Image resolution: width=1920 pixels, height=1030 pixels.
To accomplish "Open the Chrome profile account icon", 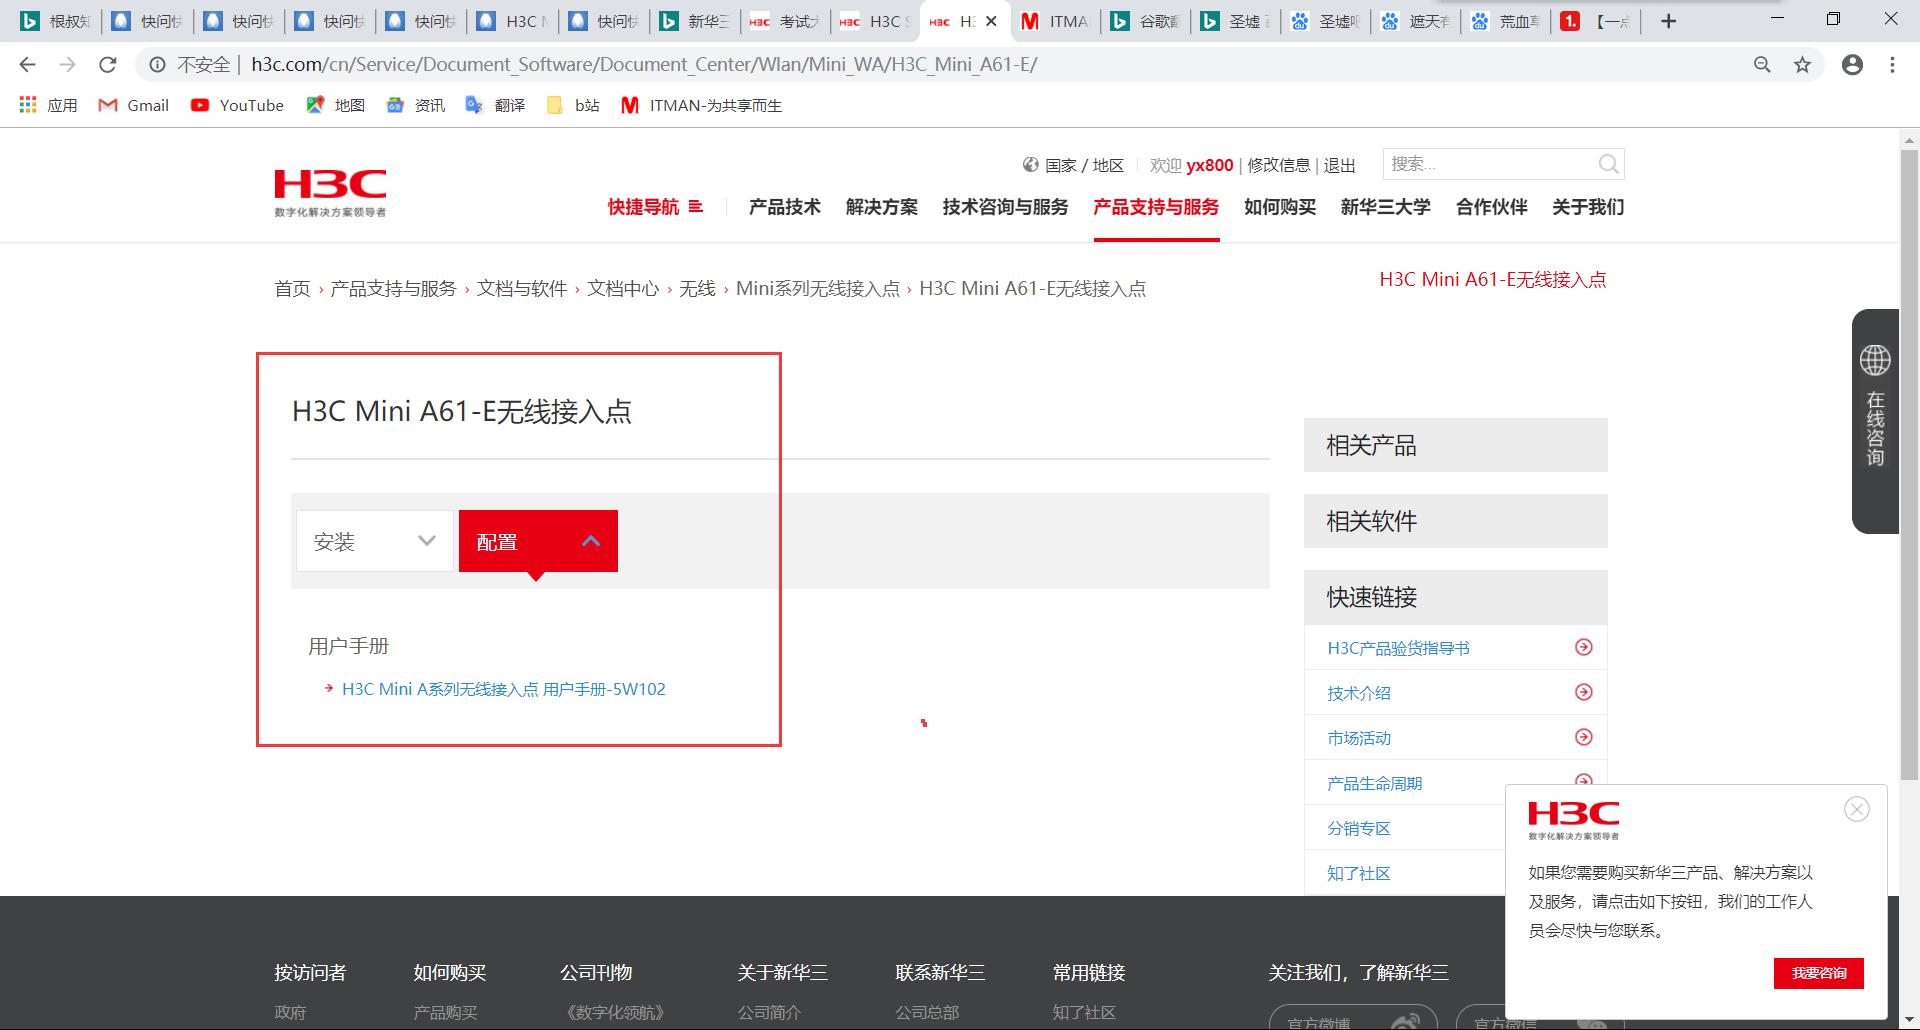I will [x=1852, y=65].
